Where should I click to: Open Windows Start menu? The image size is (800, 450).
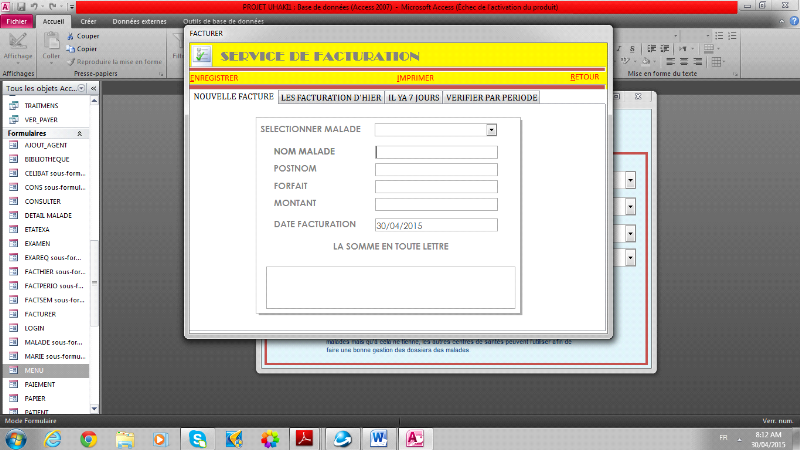click(16, 439)
